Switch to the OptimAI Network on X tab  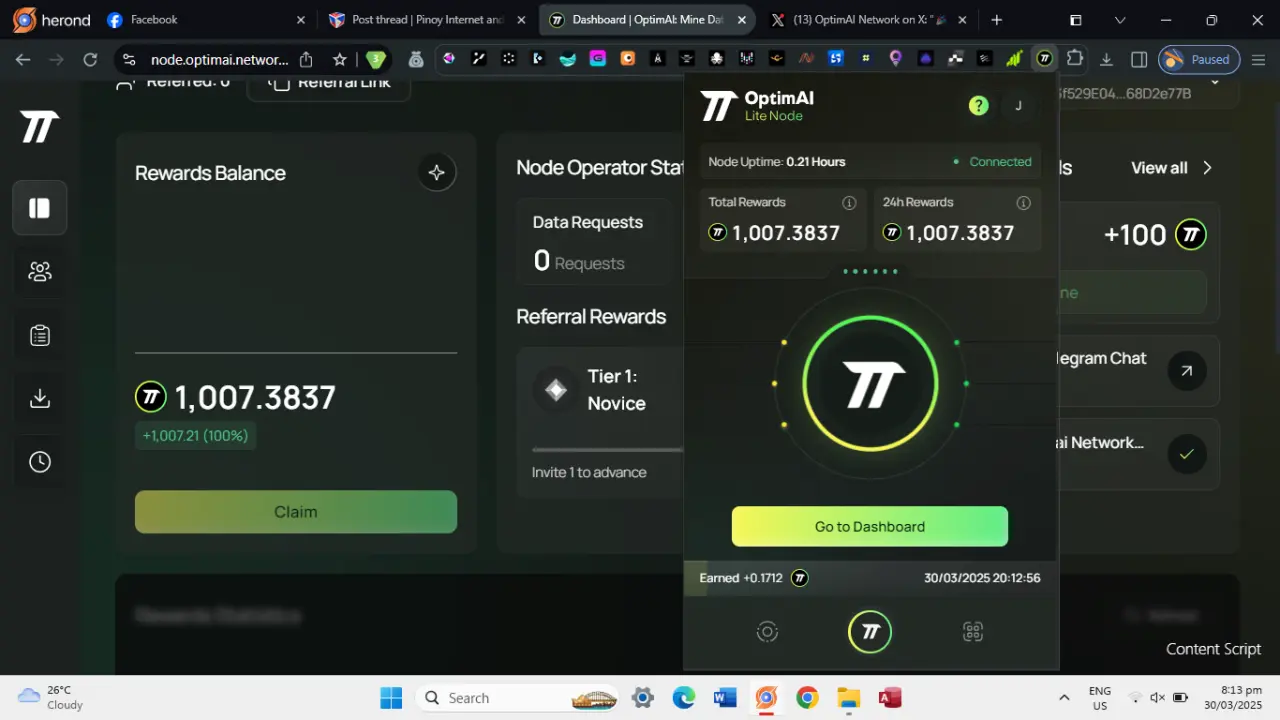(868, 19)
